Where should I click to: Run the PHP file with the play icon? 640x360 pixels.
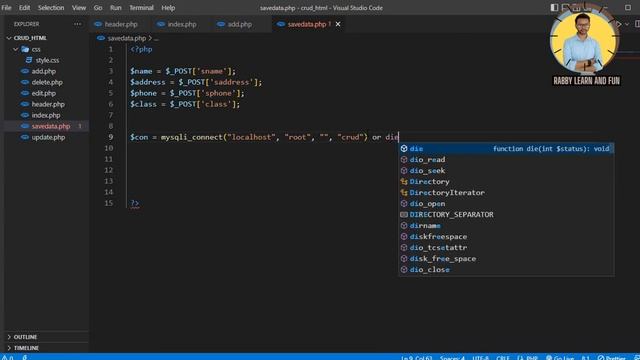619,24
